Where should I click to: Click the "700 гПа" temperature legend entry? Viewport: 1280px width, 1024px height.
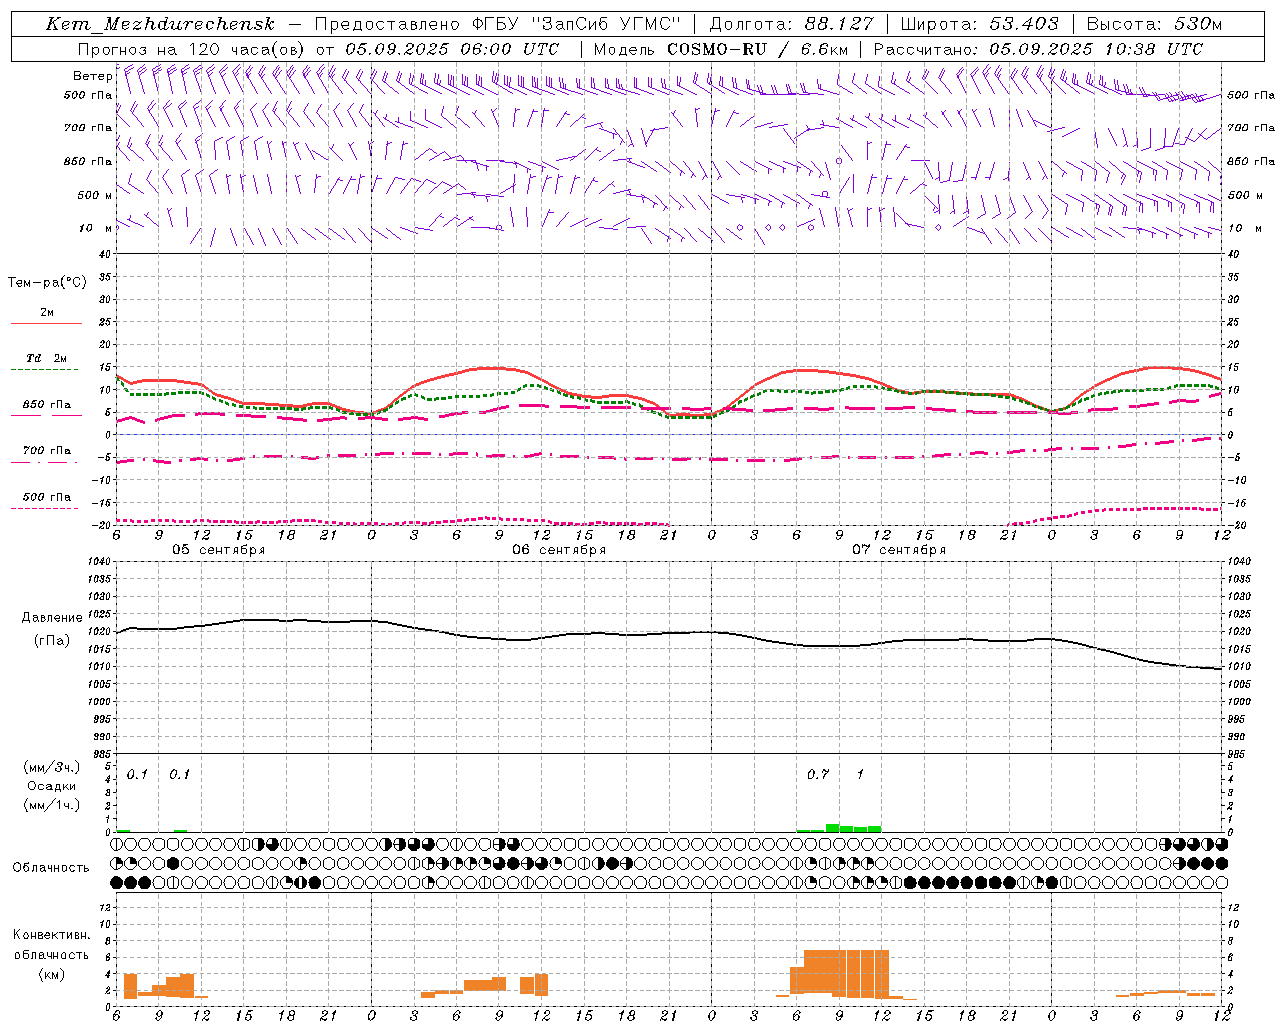(x=46, y=451)
